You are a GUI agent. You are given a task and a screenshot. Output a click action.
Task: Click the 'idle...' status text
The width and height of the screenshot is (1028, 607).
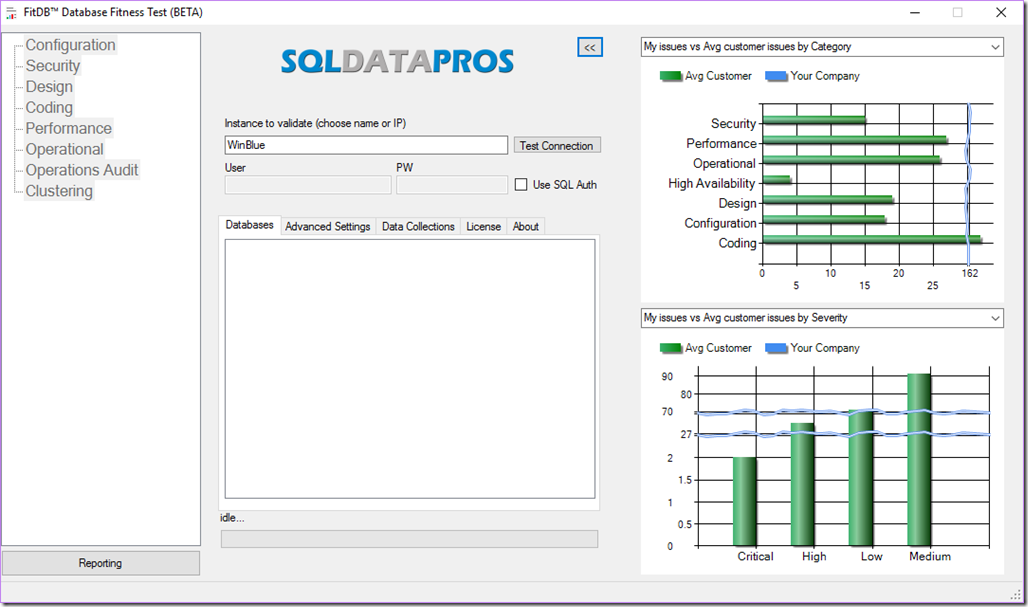(x=232, y=518)
